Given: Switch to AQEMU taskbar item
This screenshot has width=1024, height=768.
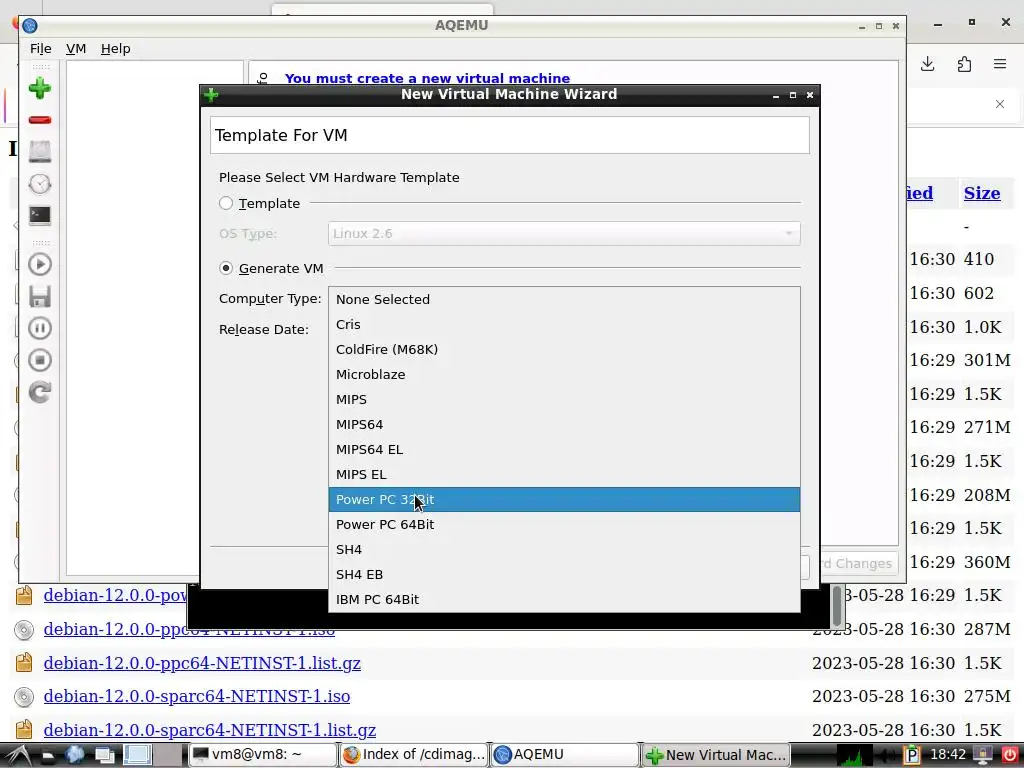Looking at the screenshot, I should 565,755.
